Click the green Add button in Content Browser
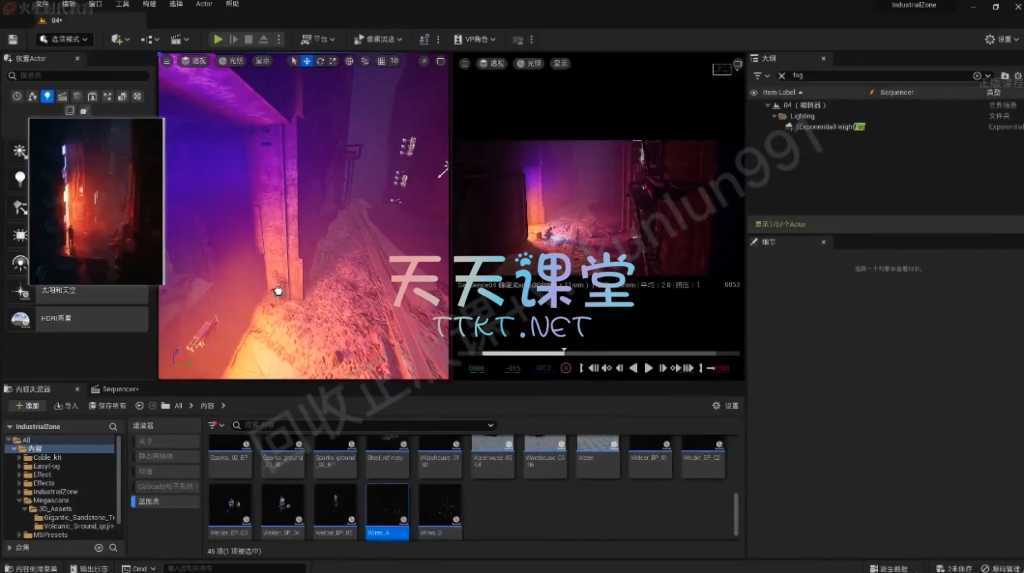Image resolution: width=1024 pixels, height=573 pixels. coord(27,406)
